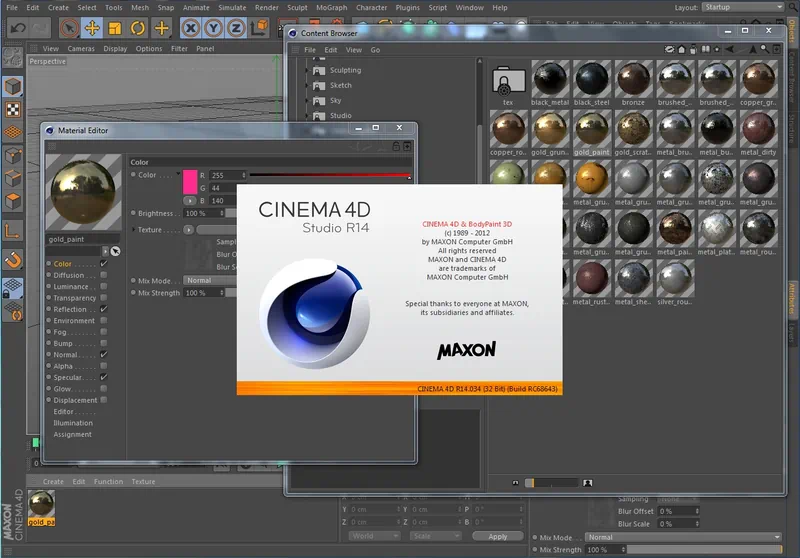Viewport: 800px width, 558px height.
Task: Open the Simulate menu
Action: tap(232, 8)
